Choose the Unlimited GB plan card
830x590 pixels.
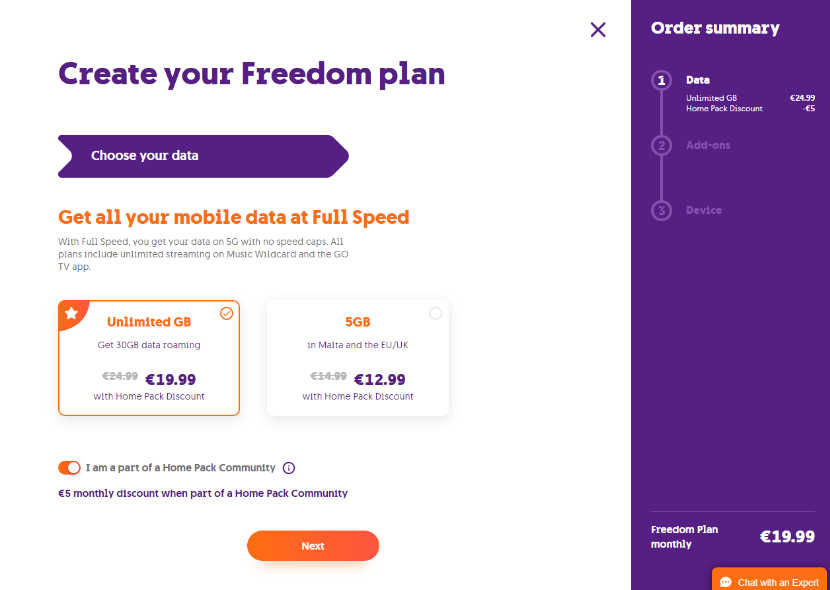(x=149, y=358)
